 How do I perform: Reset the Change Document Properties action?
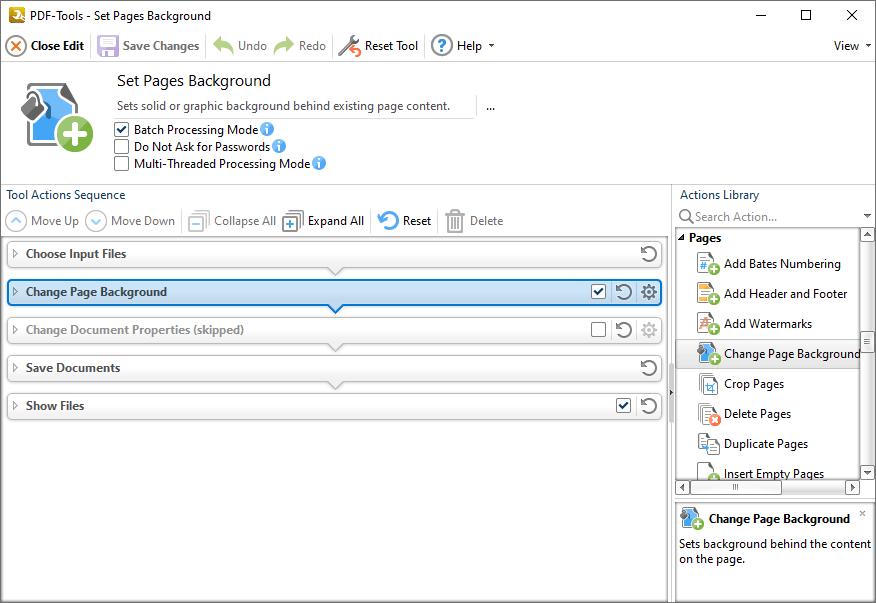tap(623, 330)
